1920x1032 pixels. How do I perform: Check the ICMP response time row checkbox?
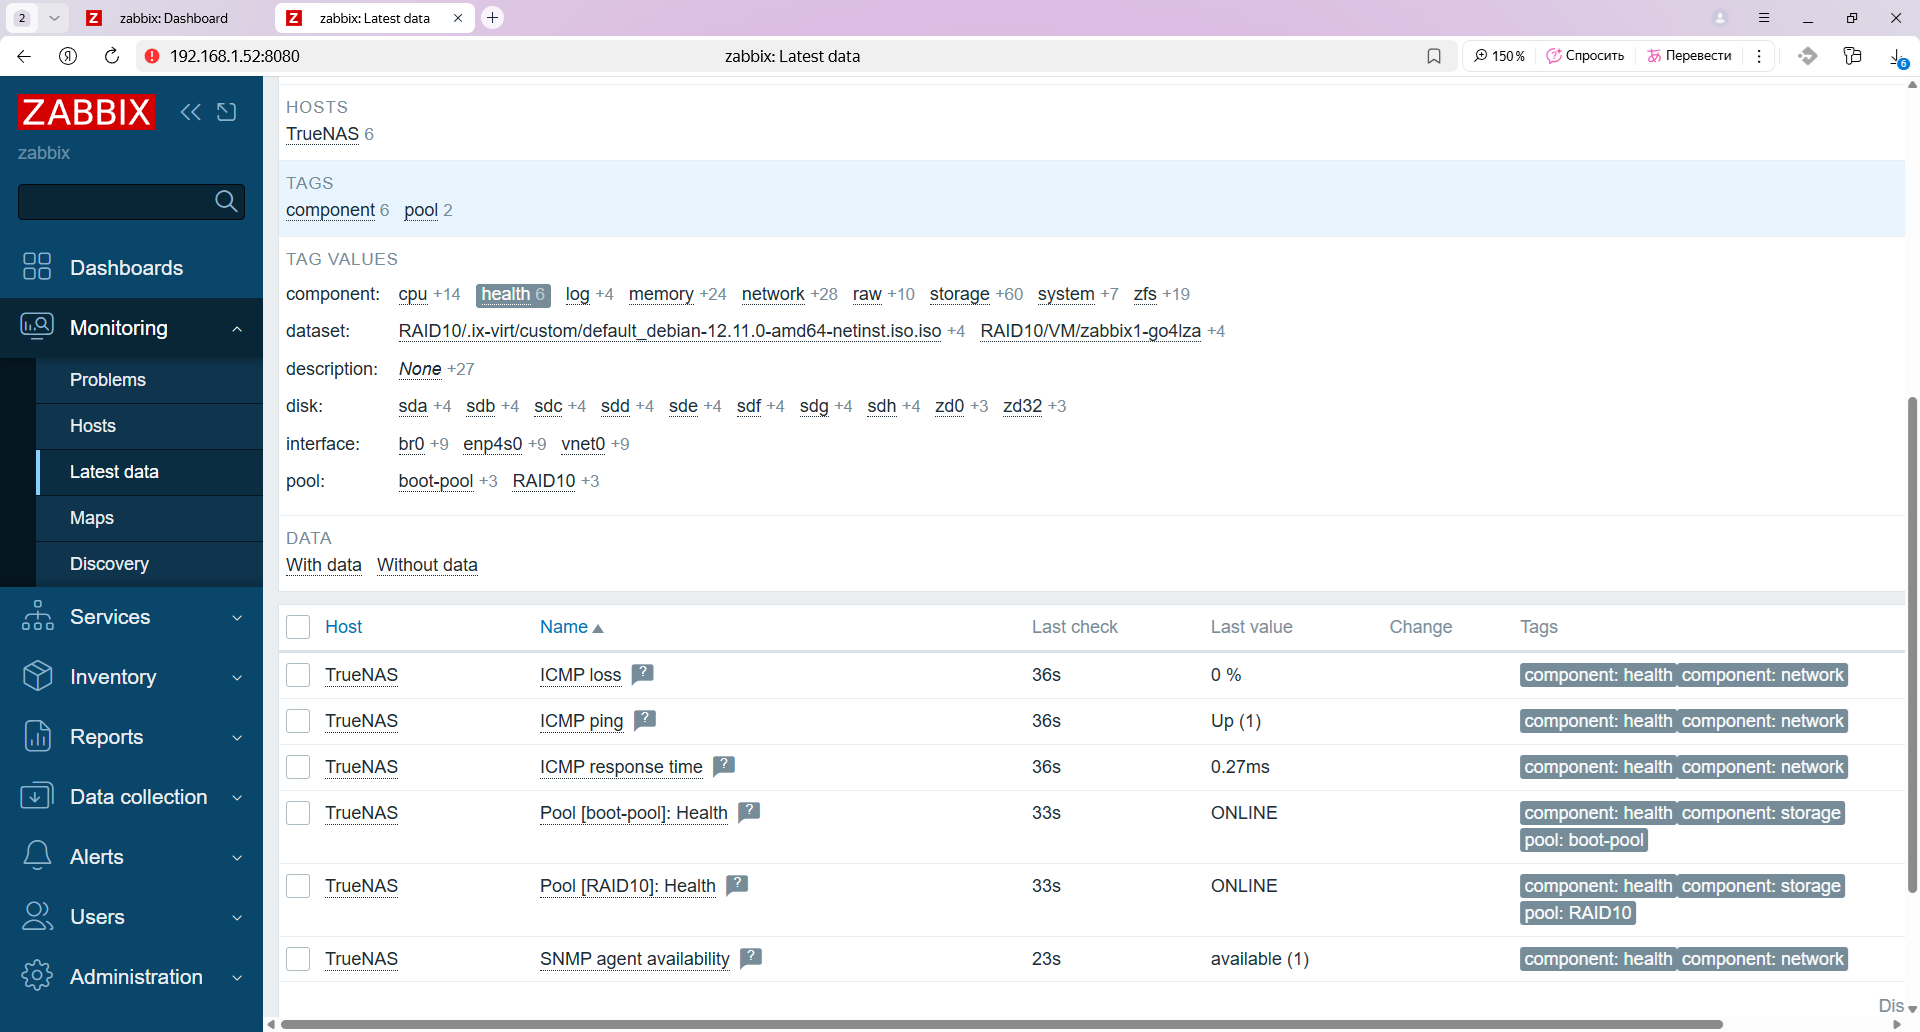[298, 767]
